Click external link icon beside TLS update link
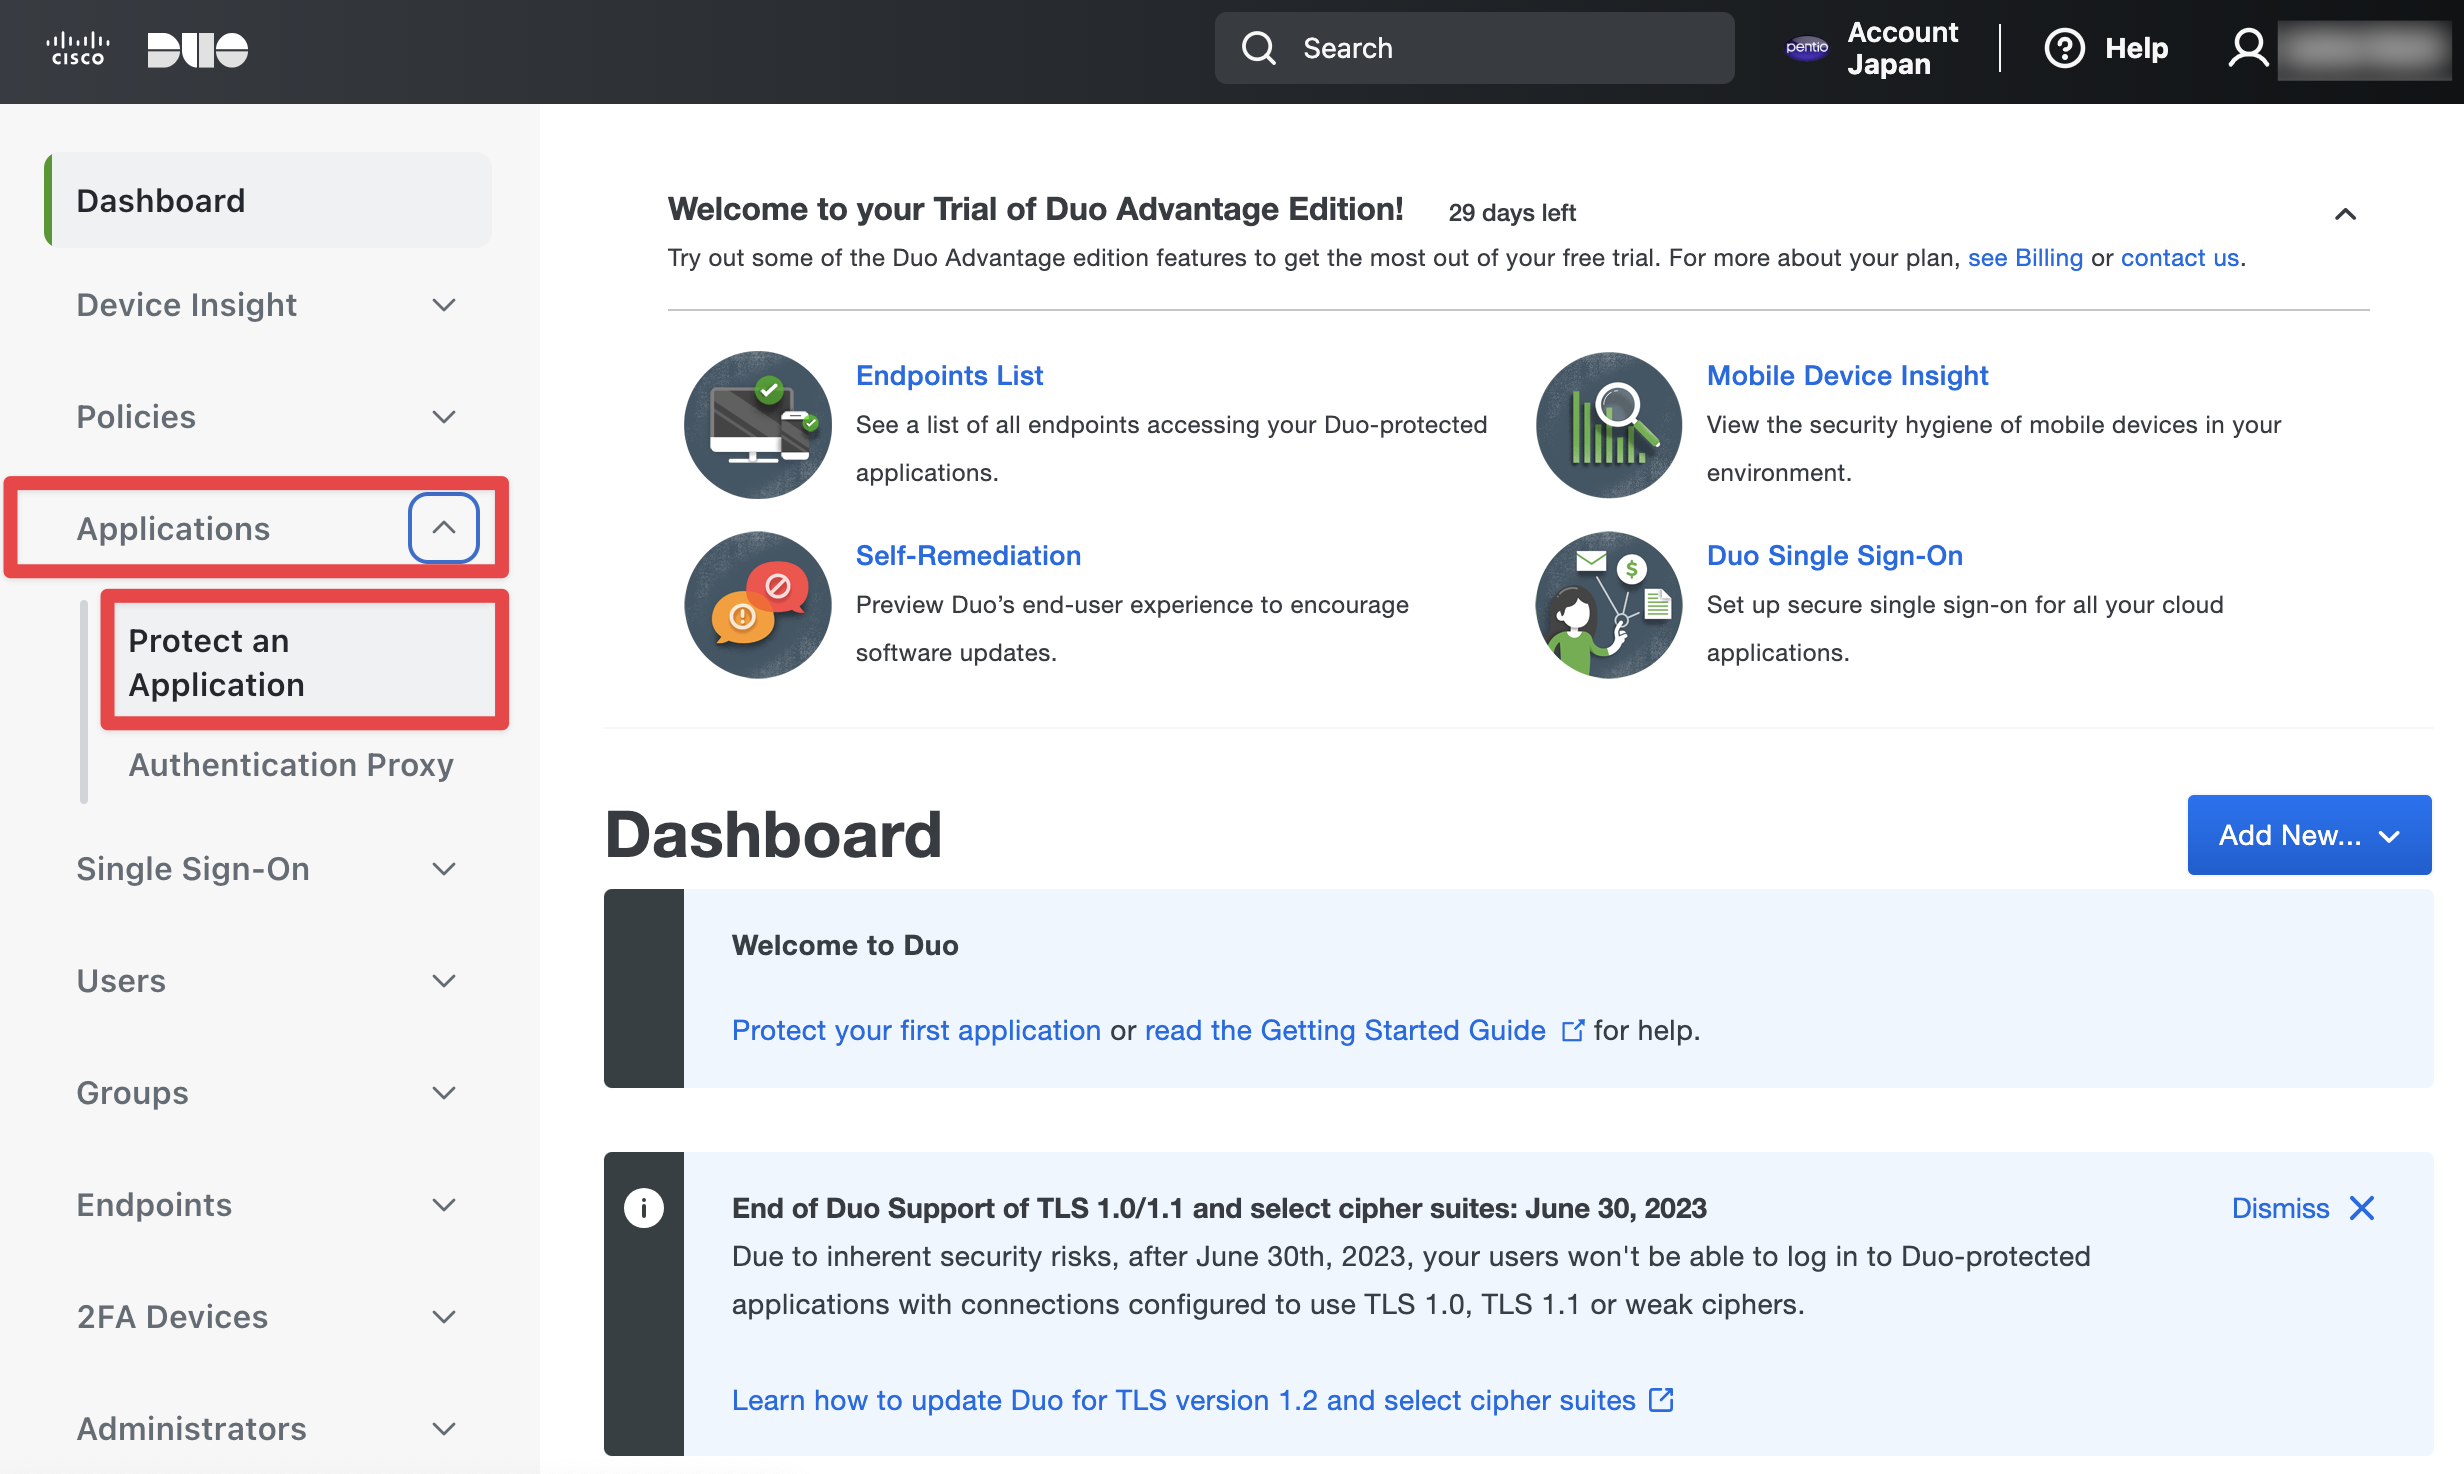This screenshot has height=1474, width=2464. pyautogui.click(x=1661, y=1399)
